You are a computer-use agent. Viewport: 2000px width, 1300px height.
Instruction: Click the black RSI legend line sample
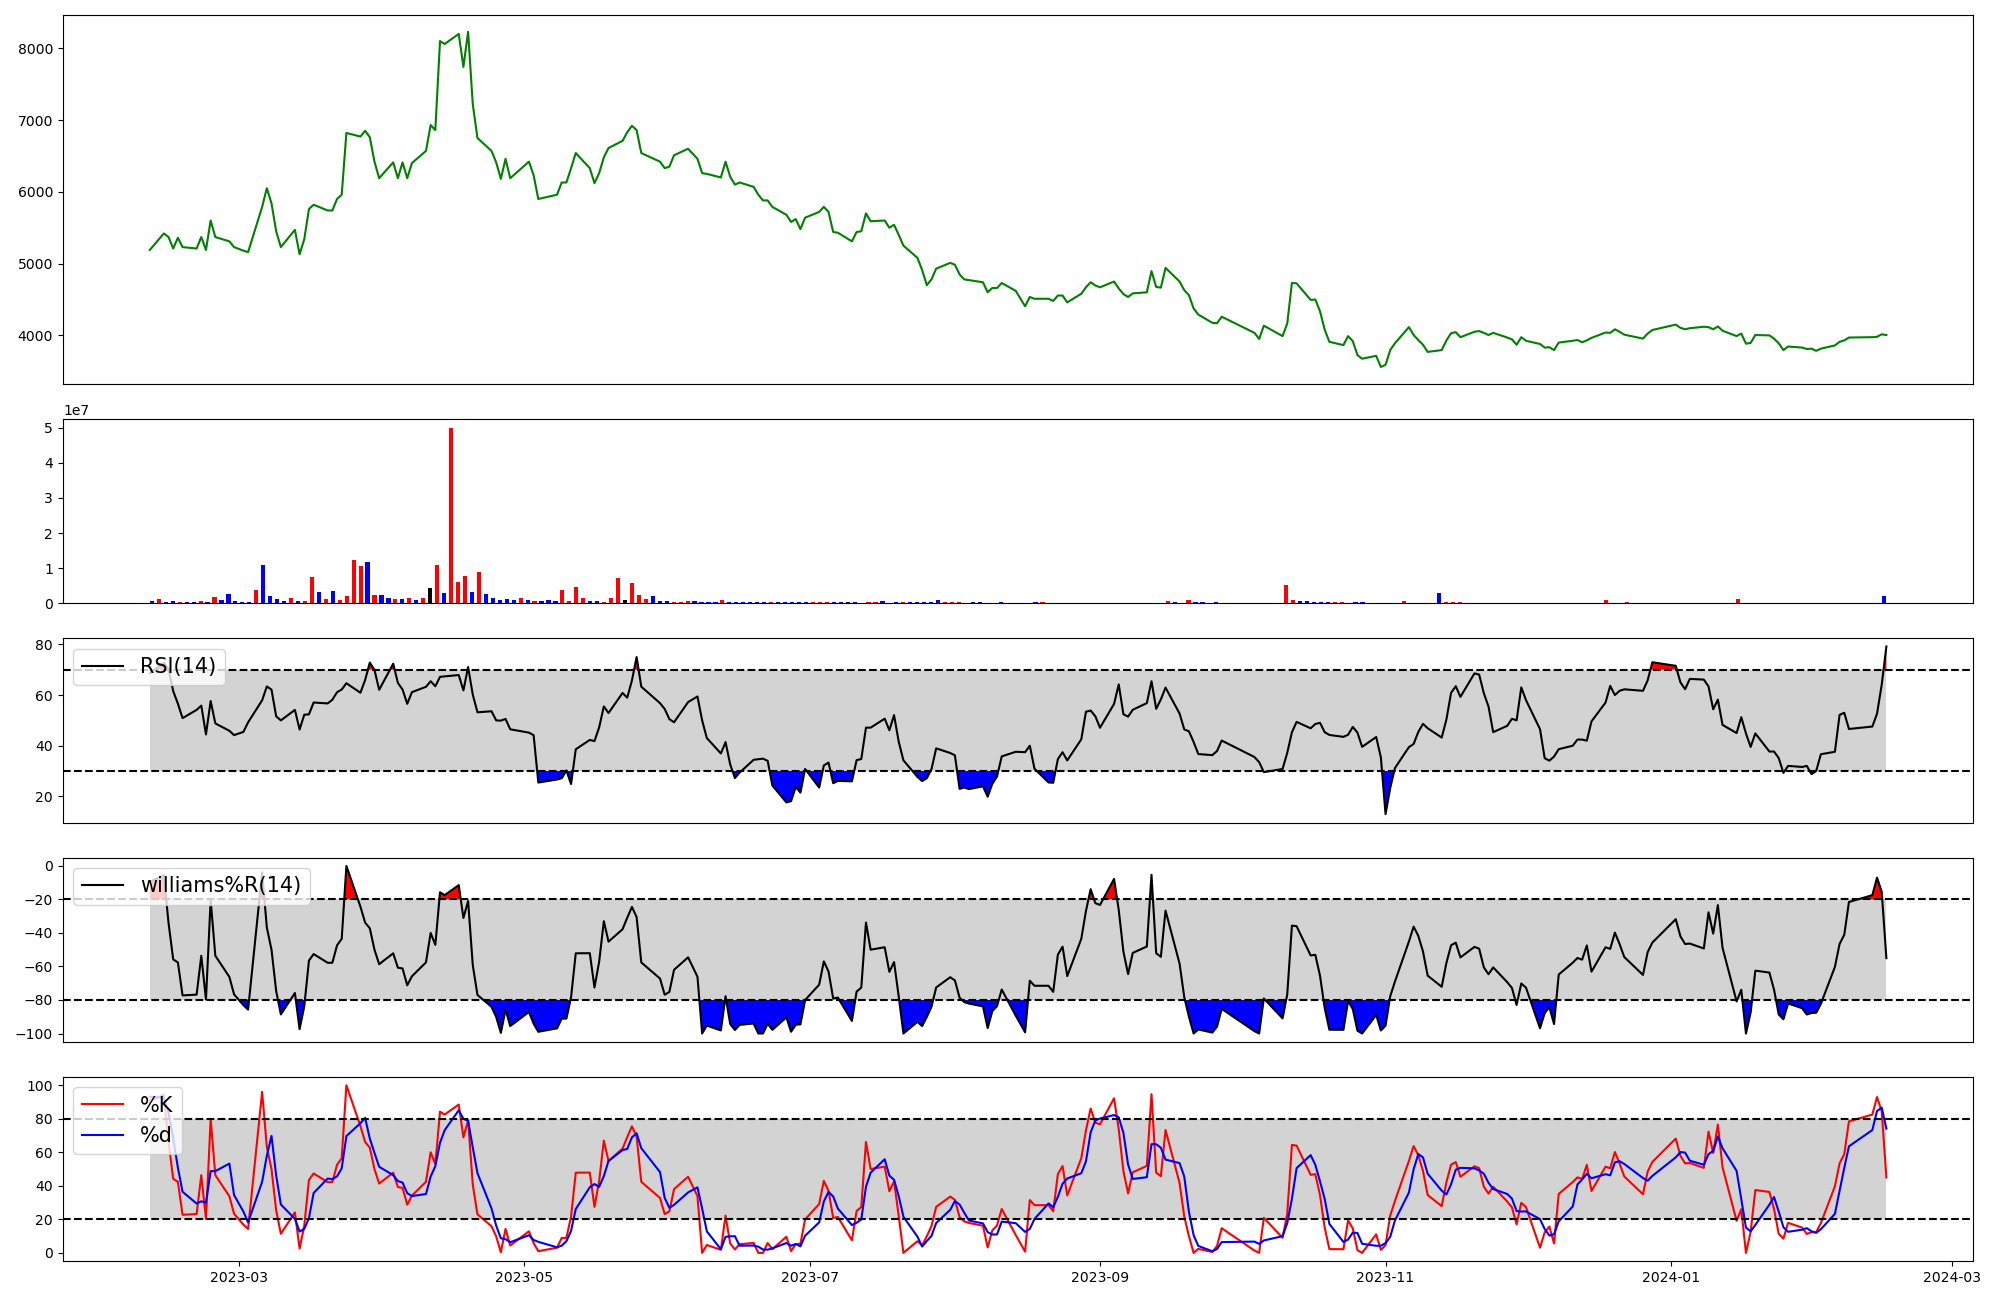click(103, 666)
